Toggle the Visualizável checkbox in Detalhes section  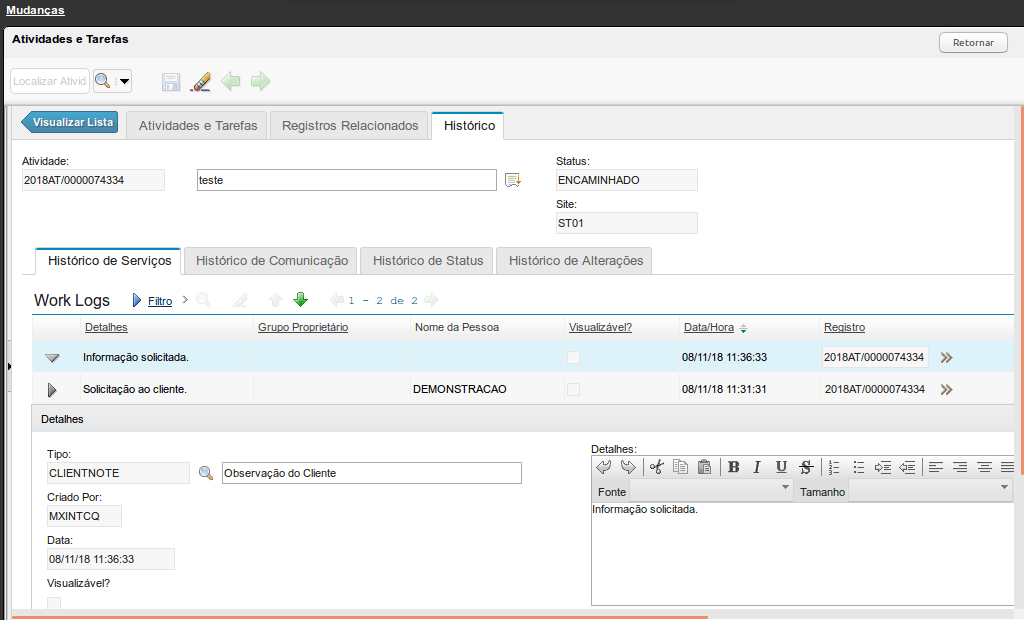54,603
